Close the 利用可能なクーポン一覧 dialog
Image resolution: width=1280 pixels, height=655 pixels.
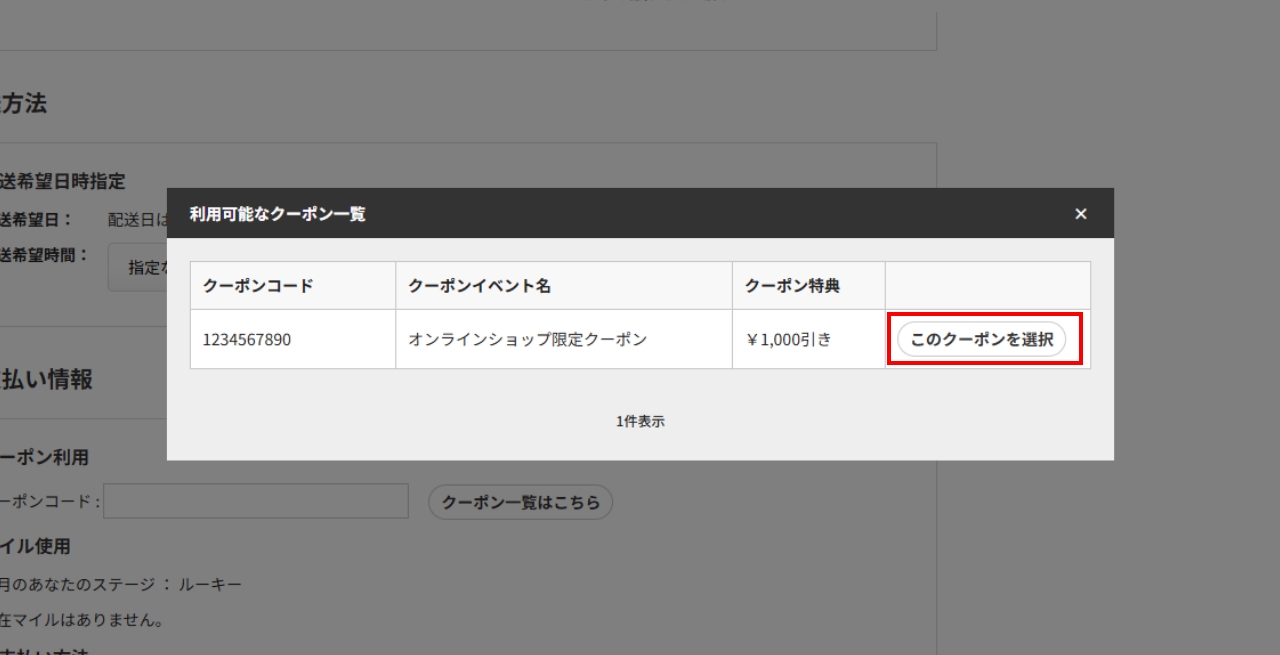[1080, 214]
